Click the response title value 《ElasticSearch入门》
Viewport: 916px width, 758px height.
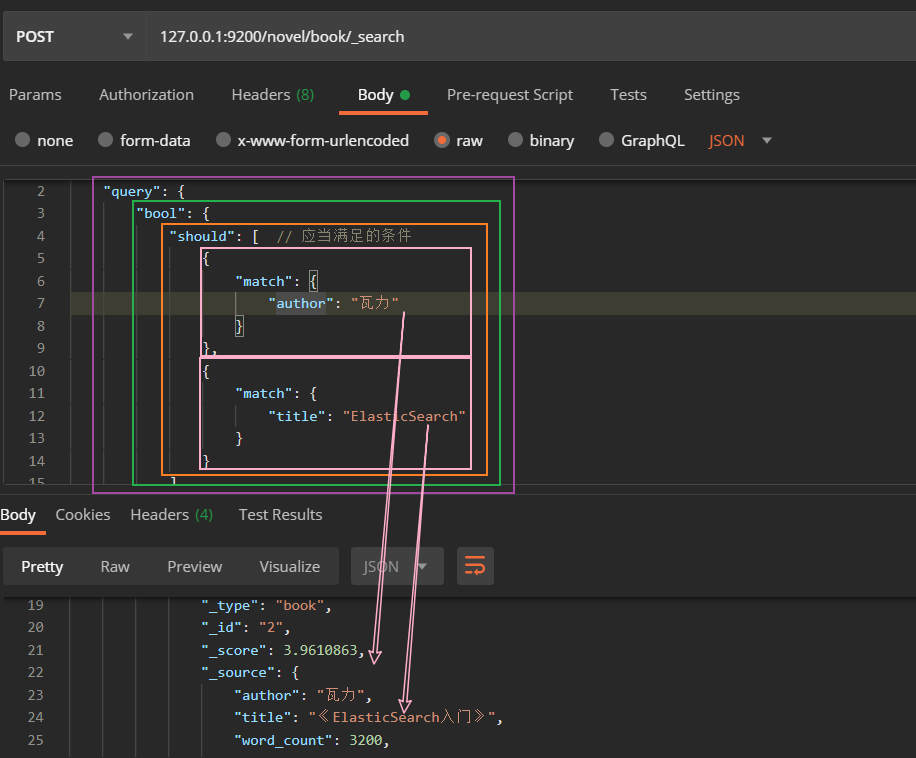[x=403, y=717]
